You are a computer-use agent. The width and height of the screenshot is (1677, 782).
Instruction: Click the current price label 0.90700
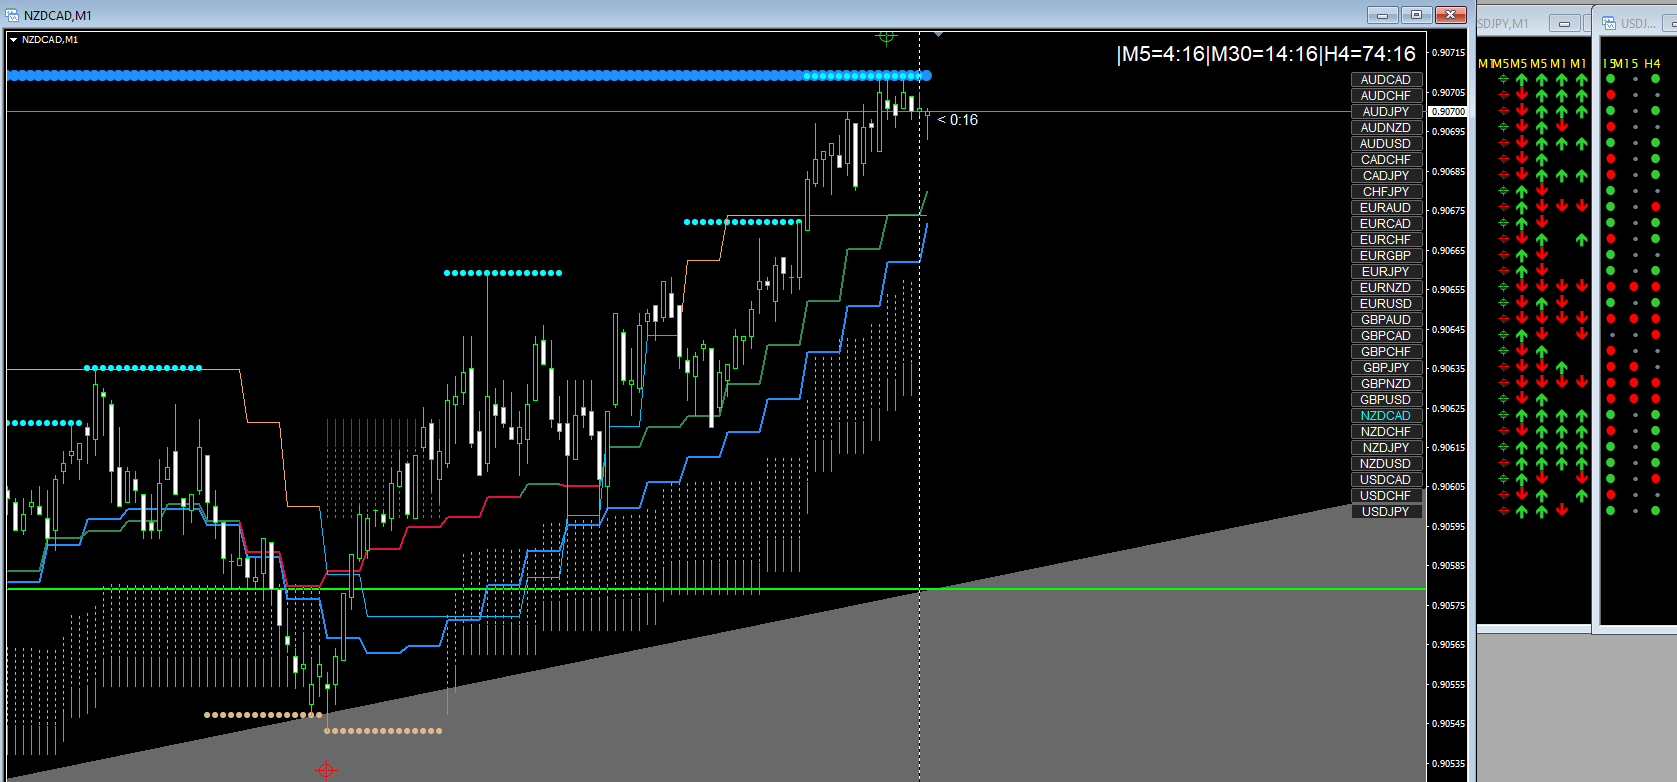pos(1448,111)
